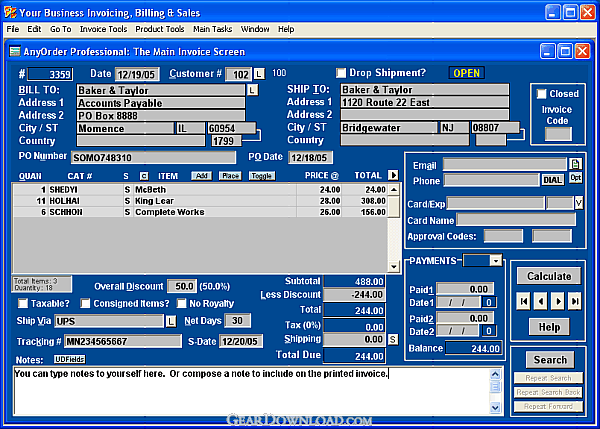Select the King Lear item row
Viewport: 600px width, 429px height.
click(201, 201)
